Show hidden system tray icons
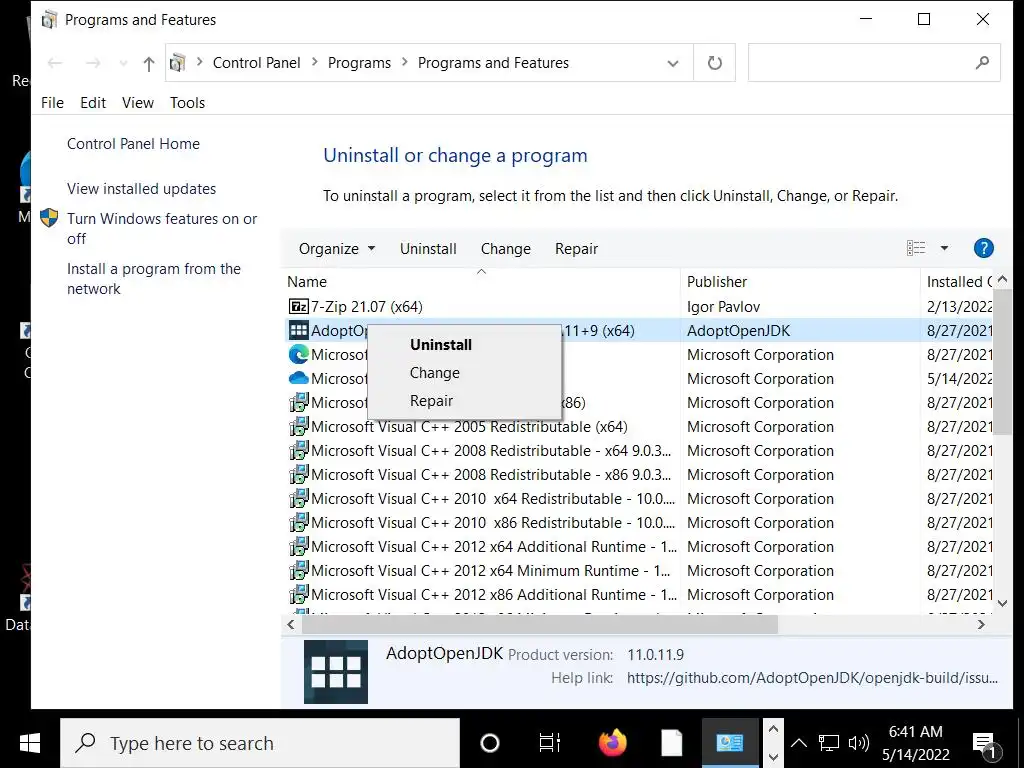The width and height of the screenshot is (1024, 768). 798,743
